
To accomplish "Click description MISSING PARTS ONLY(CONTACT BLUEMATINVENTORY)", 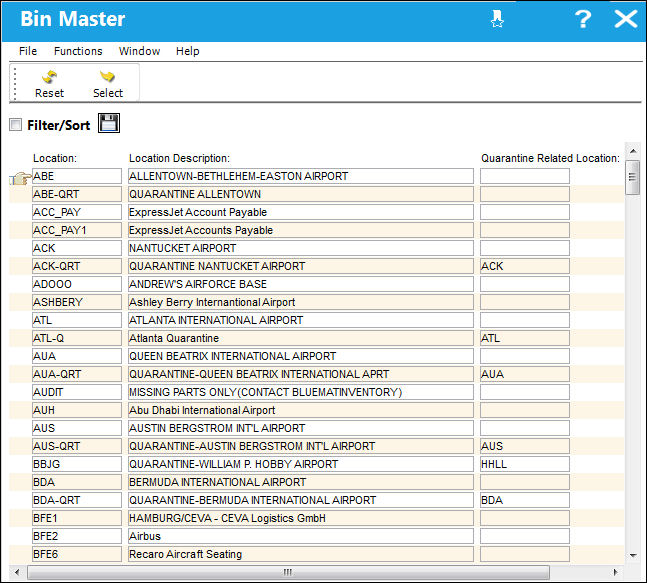I will click(x=301, y=392).
